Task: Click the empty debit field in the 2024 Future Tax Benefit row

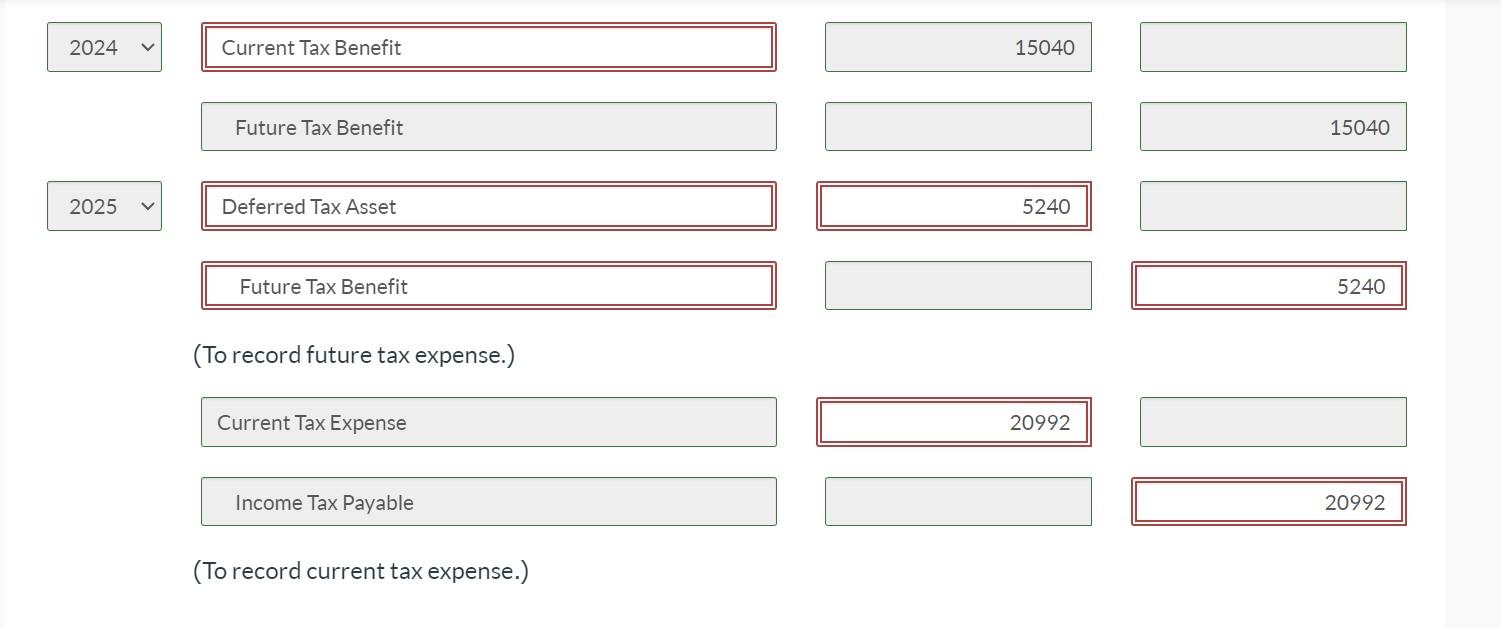Action: (957, 127)
